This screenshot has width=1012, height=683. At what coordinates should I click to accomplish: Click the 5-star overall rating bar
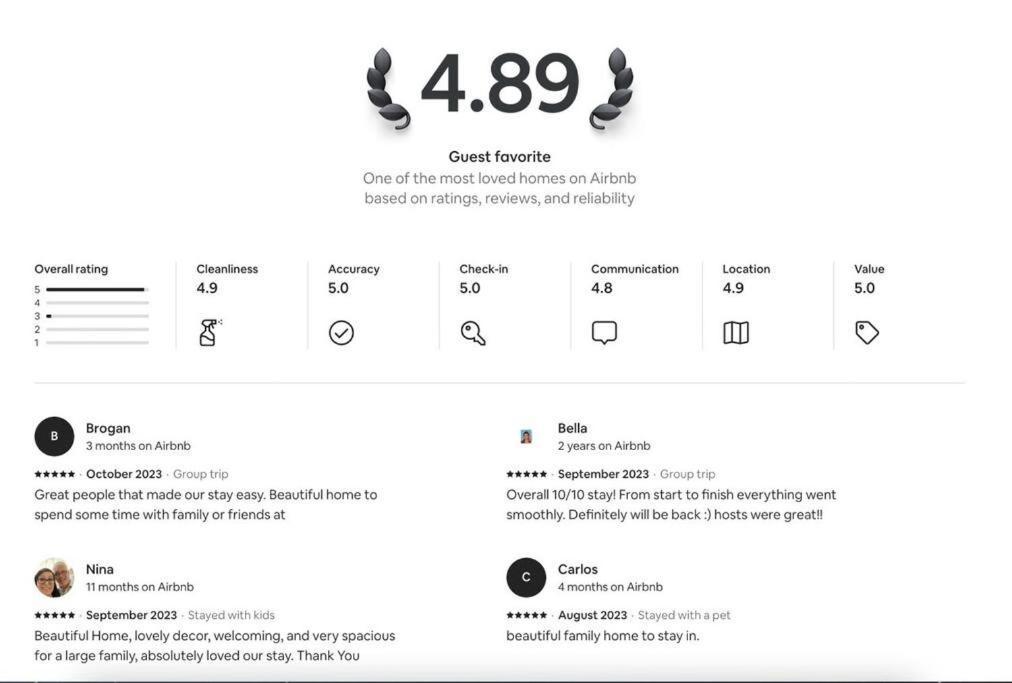pos(97,290)
